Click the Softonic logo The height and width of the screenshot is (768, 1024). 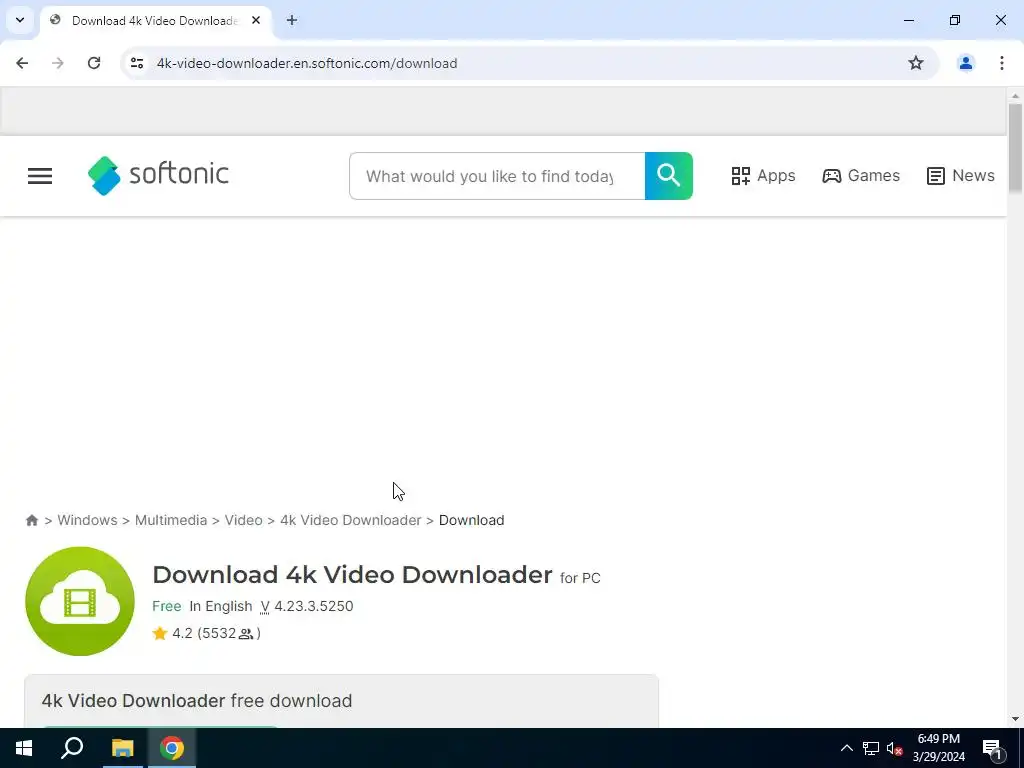click(158, 176)
